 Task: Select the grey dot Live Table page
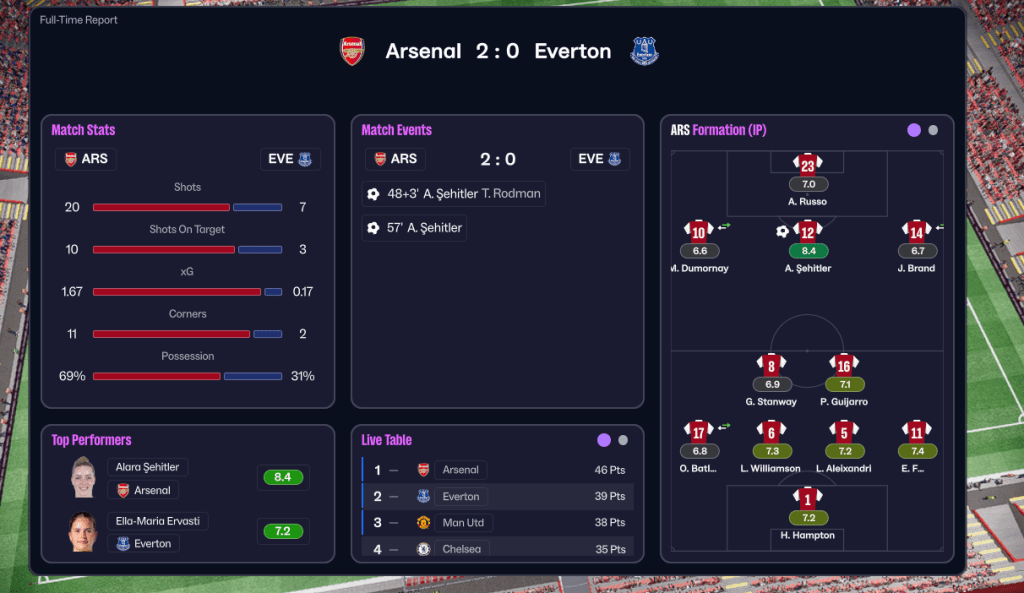pos(623,440)
